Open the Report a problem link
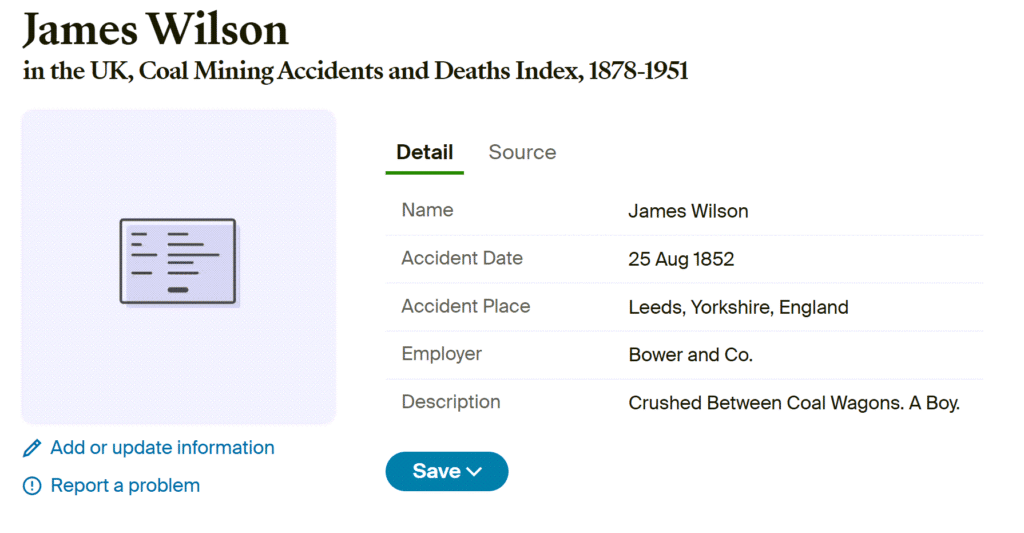 pos(125,486)
